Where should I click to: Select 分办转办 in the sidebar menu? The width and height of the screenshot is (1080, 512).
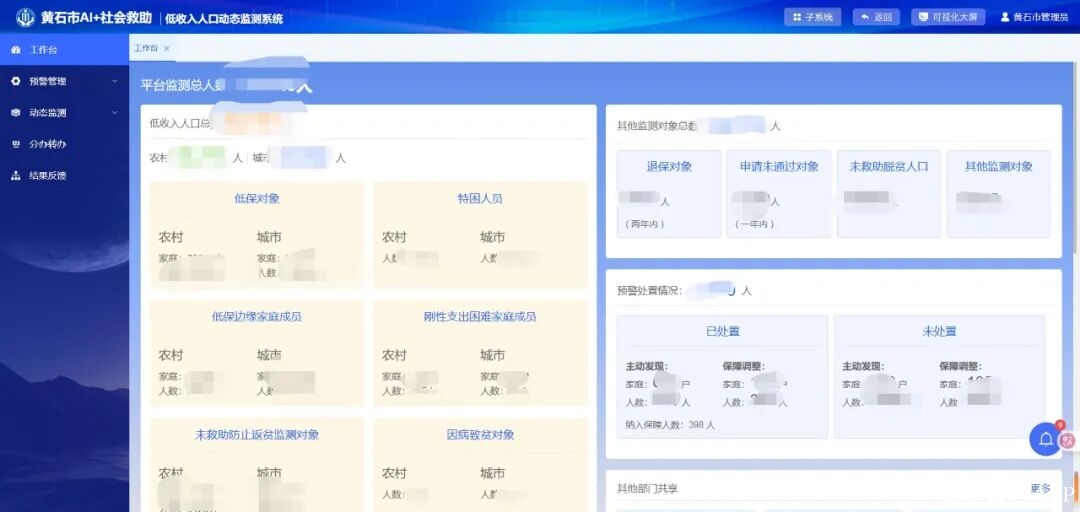pyautogui.click(x=48, y=144)
